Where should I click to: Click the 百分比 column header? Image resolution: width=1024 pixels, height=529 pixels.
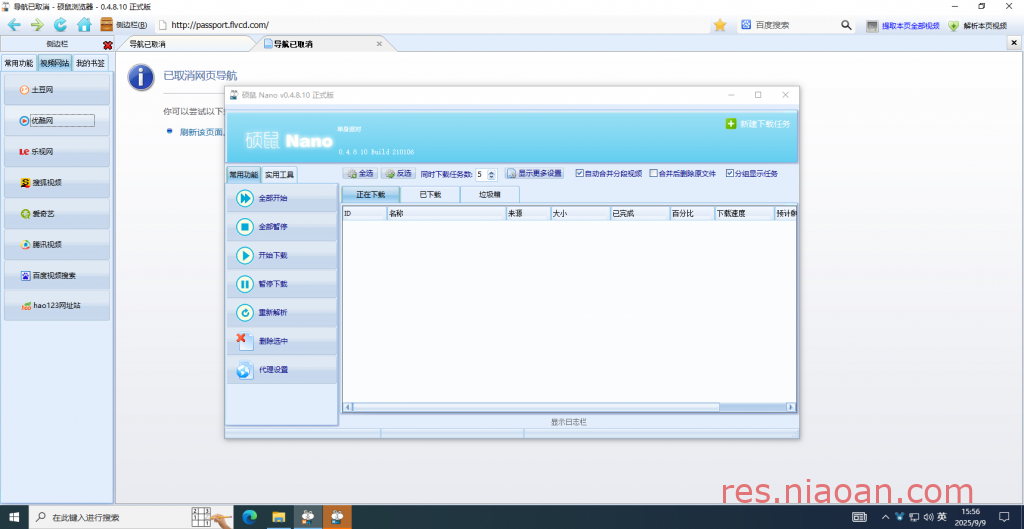tap(692, 213)
